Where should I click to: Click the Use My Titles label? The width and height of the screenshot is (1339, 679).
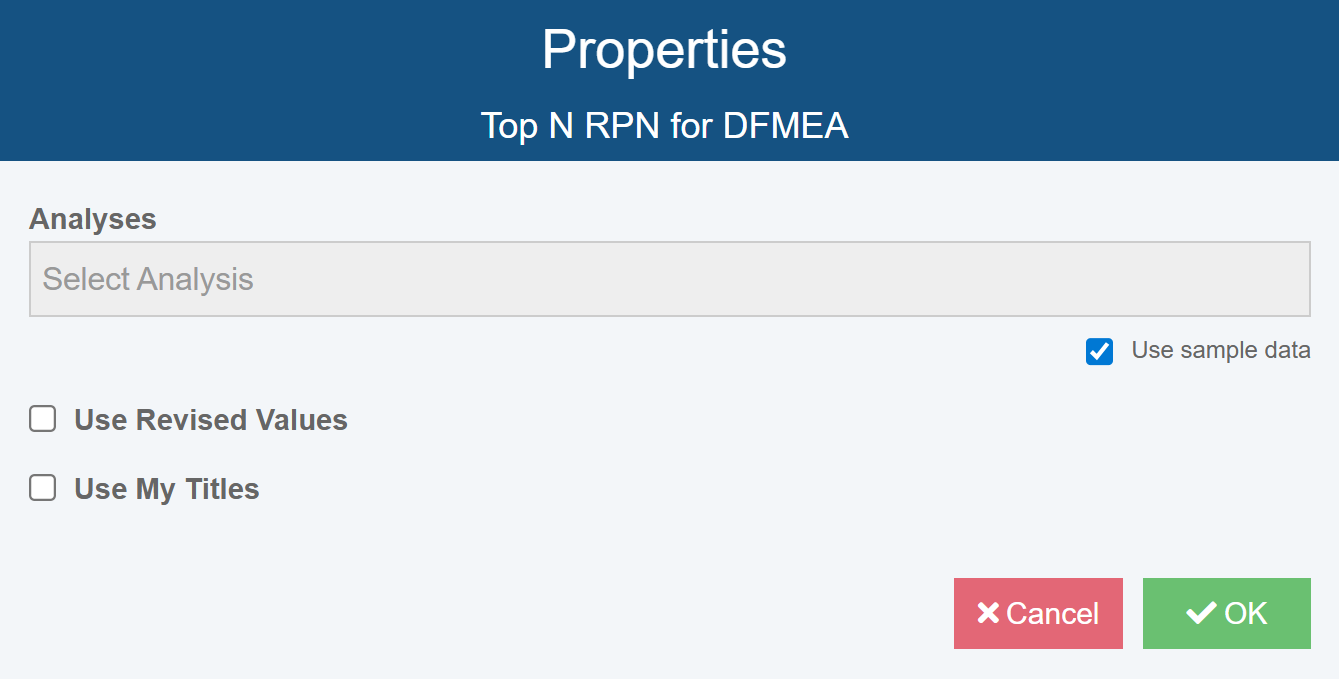tap(166, 489)
